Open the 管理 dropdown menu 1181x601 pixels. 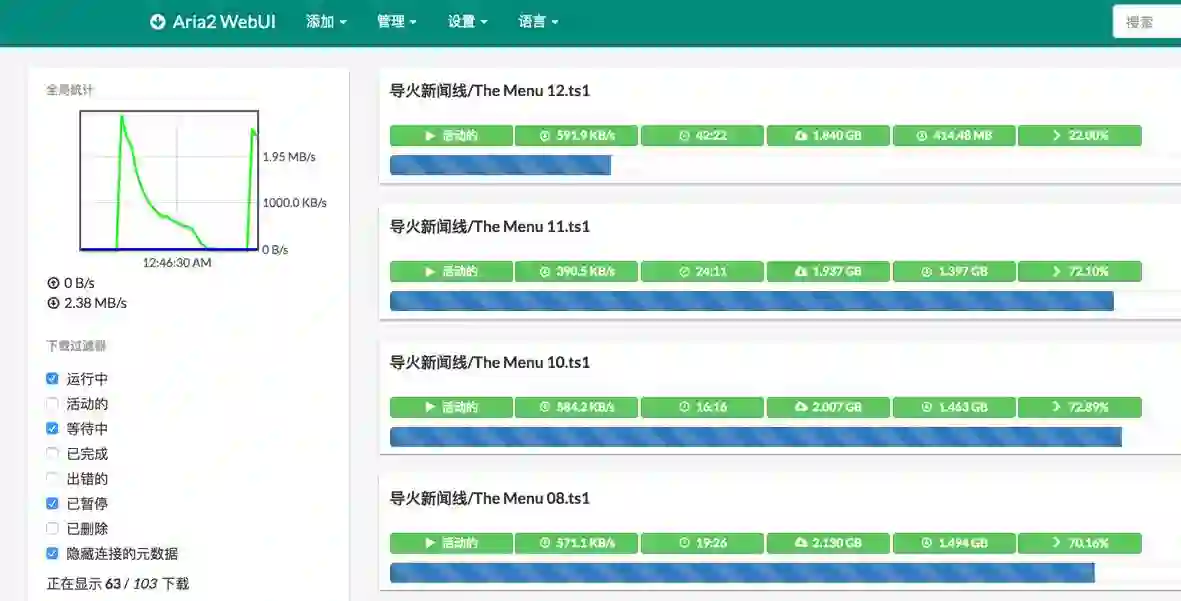[397, 22]
